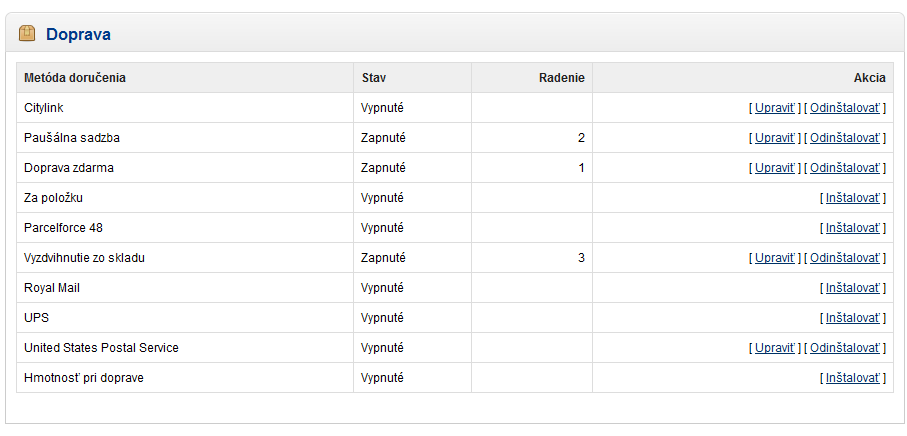Edit the Citylink shipping method
907x436 pixels.
coord(775,108)
